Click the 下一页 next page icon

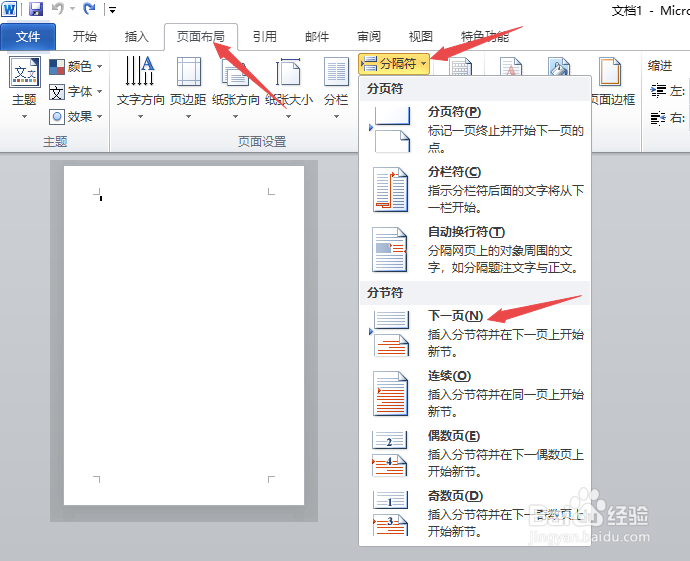pos(390,334)
